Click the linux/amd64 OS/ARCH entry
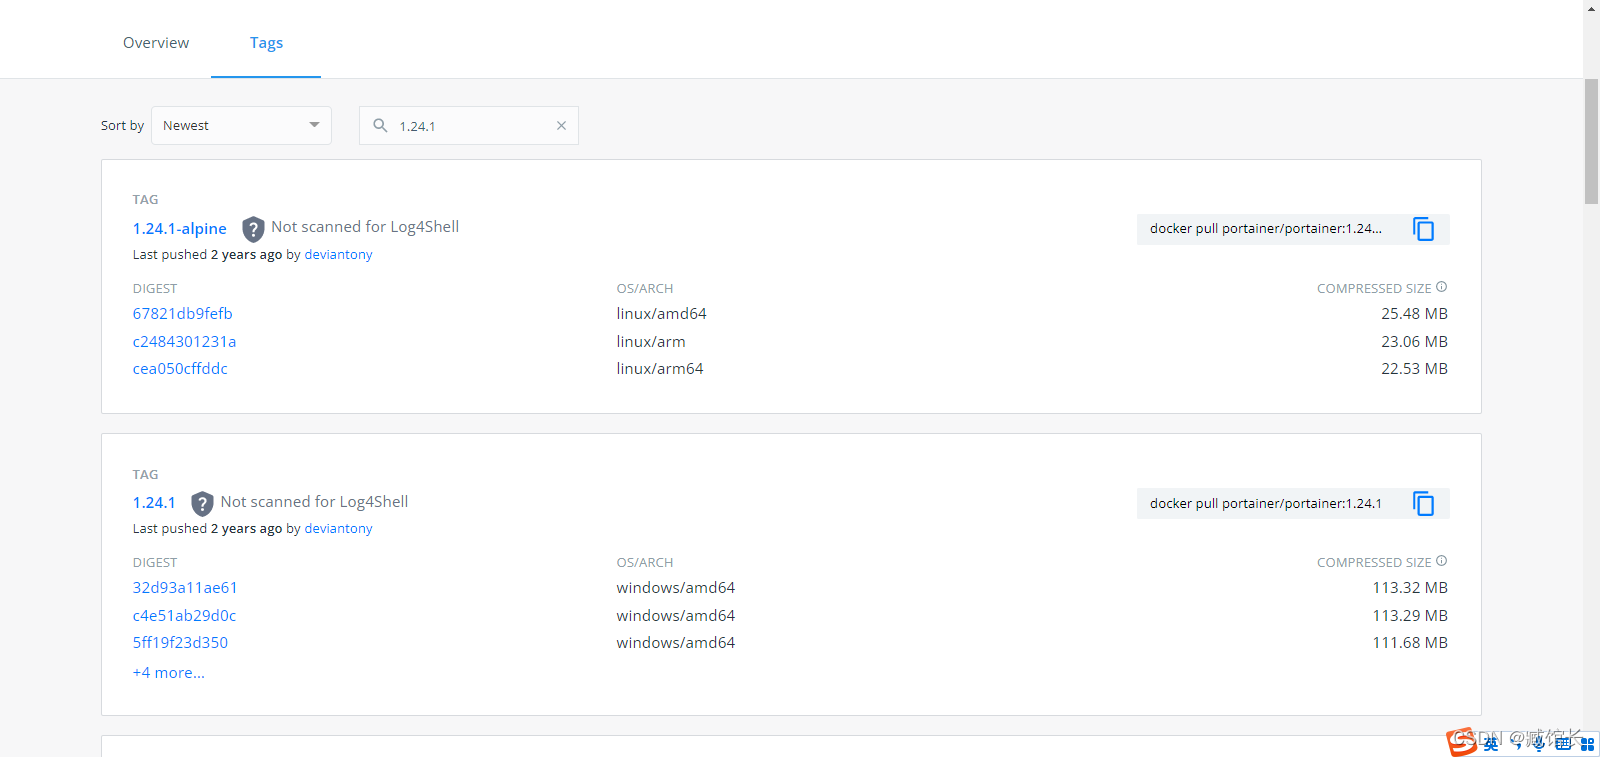The width and height of the screenshot is (1600, 757). pyautogui.click(x=661, y=314)
